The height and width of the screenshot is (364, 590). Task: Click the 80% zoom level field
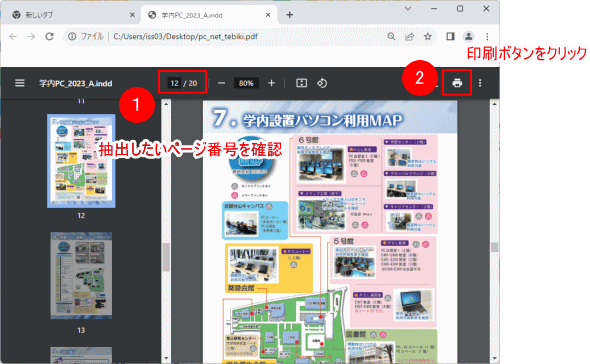tap(246, 83)
